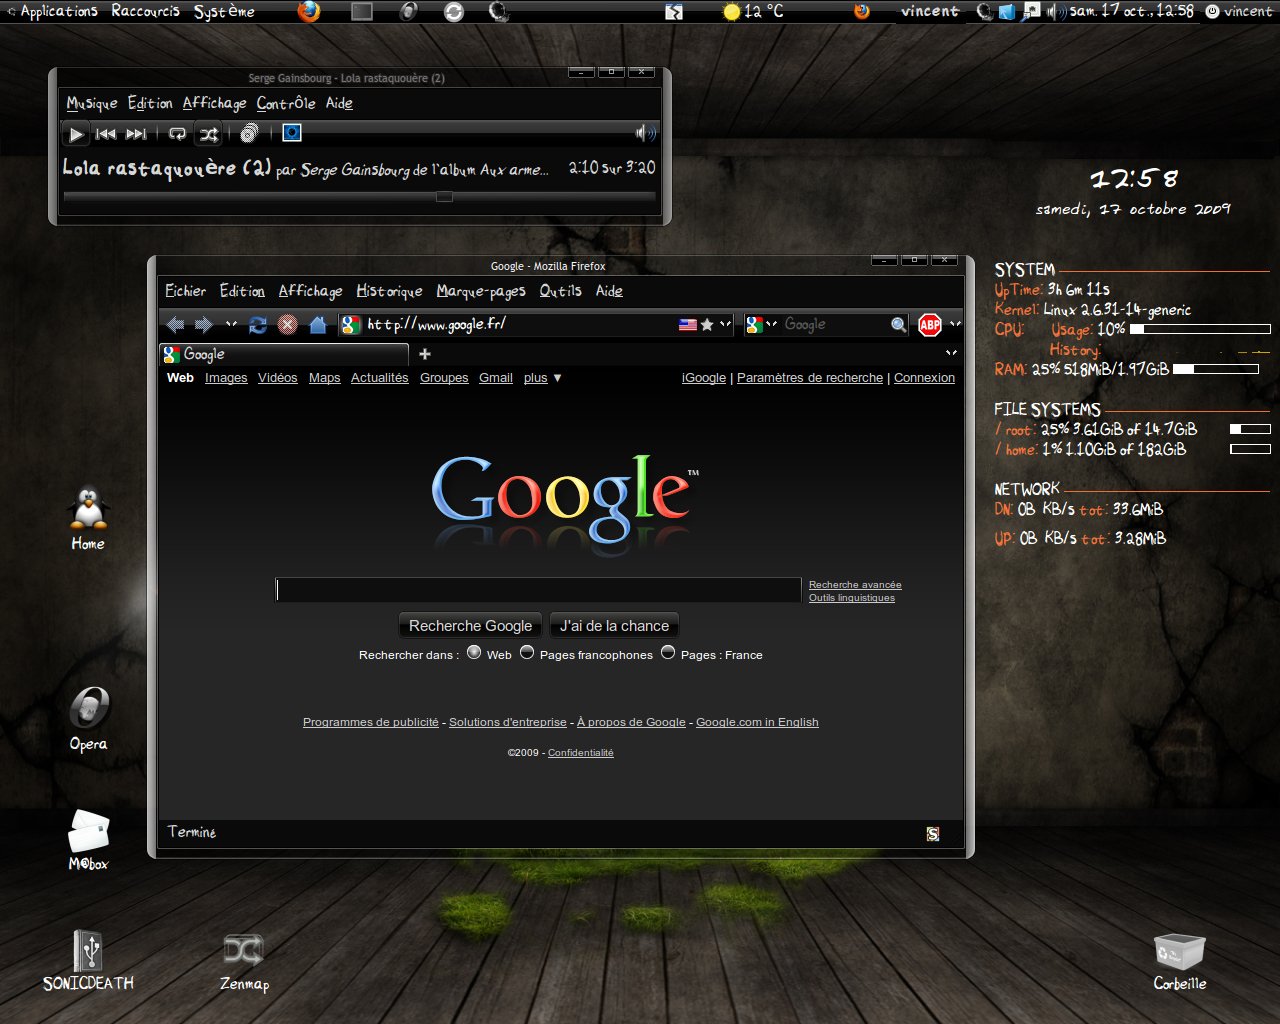
Task: Click the blue disc icon in music player toolbar
Action: point(291,133)
